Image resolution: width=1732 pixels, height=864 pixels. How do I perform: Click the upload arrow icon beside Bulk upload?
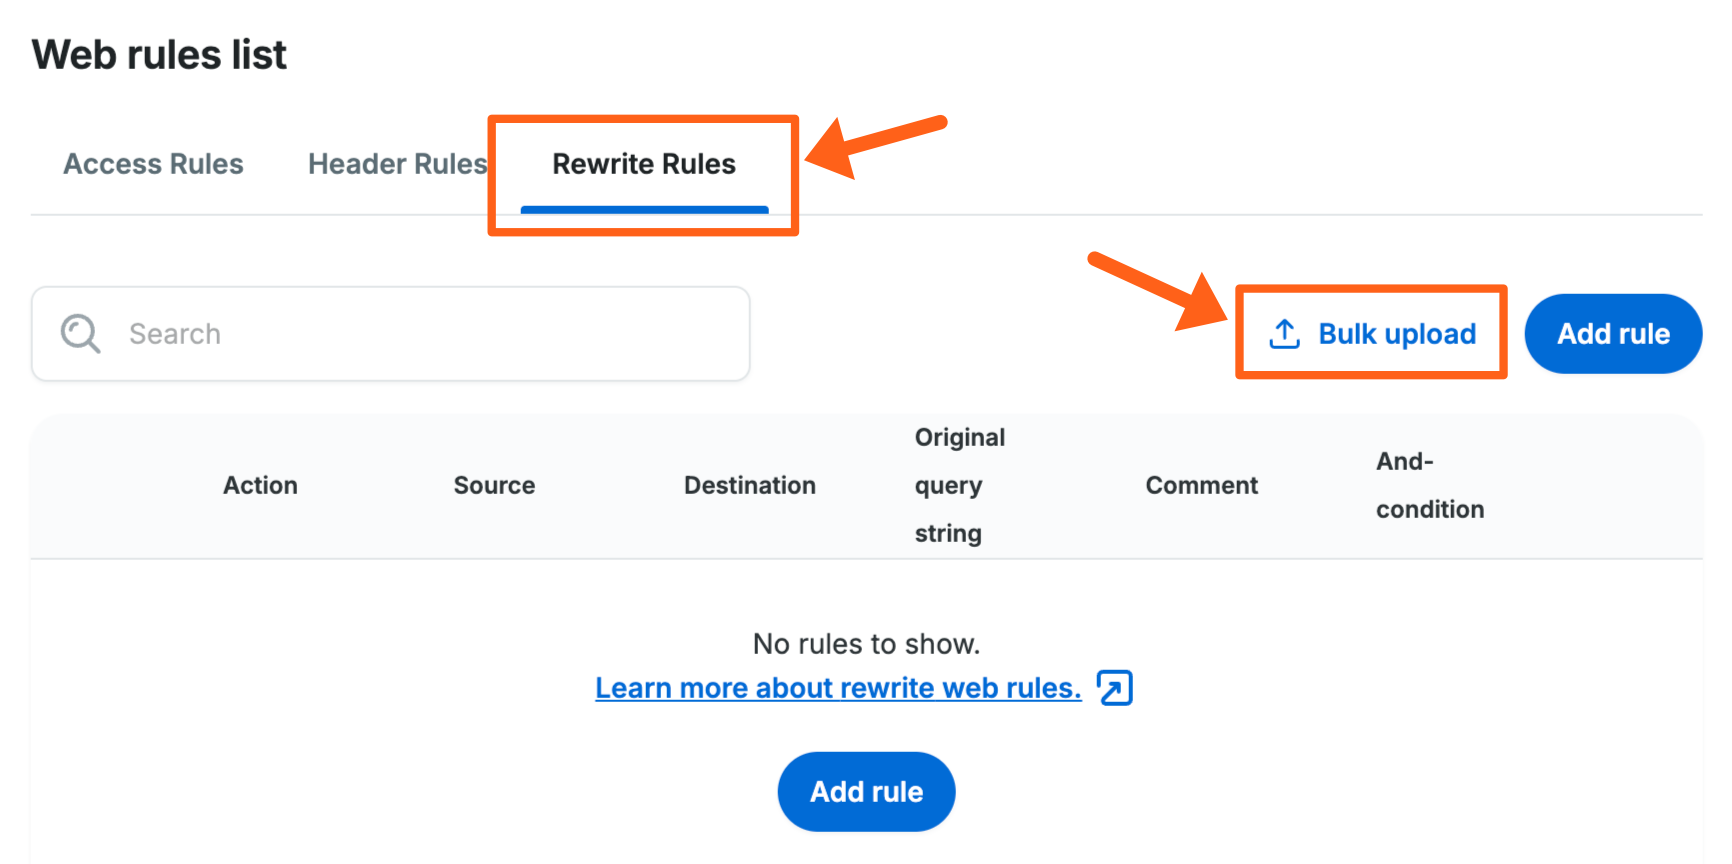pyautogui.click(x=1284, y=334)
